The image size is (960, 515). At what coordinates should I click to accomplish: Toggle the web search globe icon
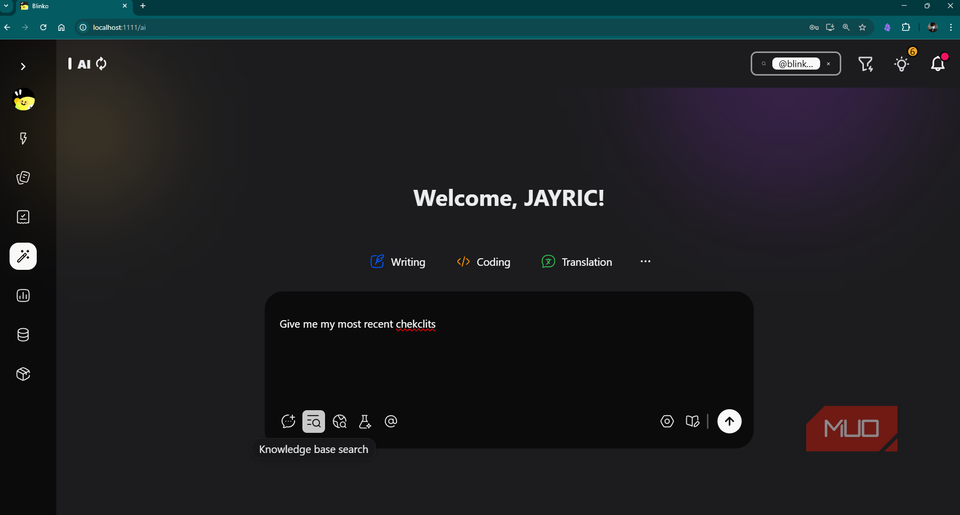tap(340, 422)
